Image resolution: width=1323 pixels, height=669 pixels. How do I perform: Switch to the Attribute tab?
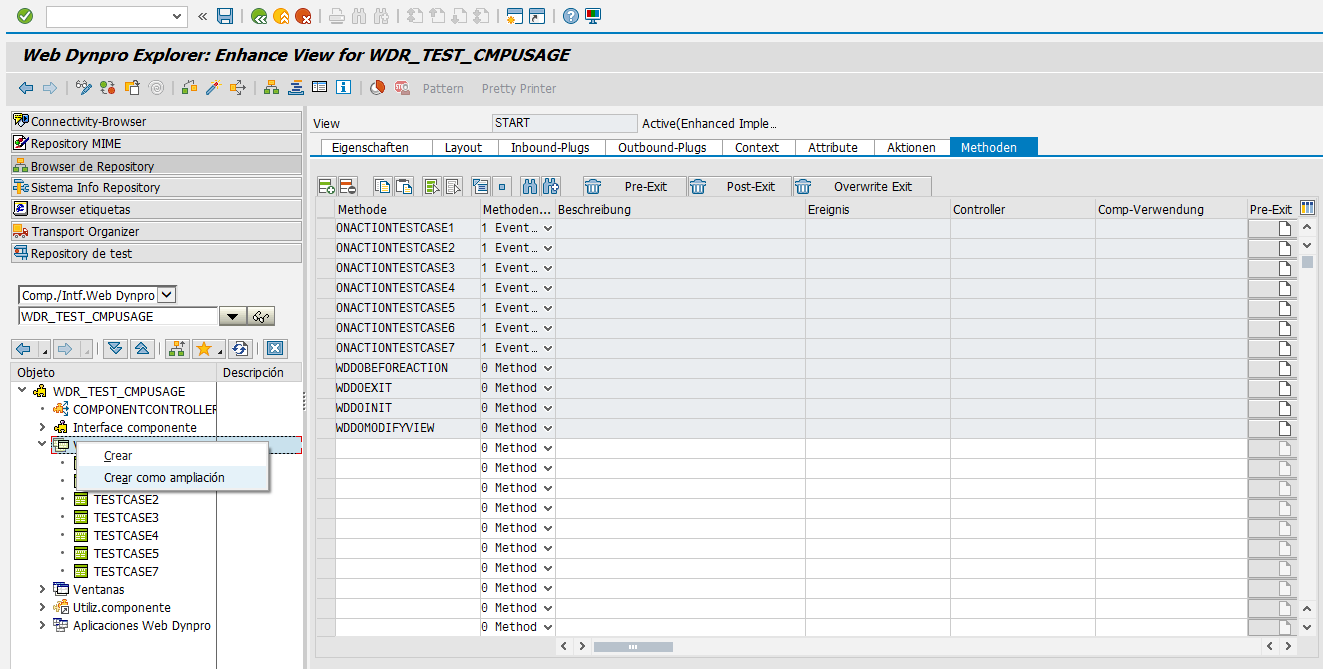tap(833, 147)
